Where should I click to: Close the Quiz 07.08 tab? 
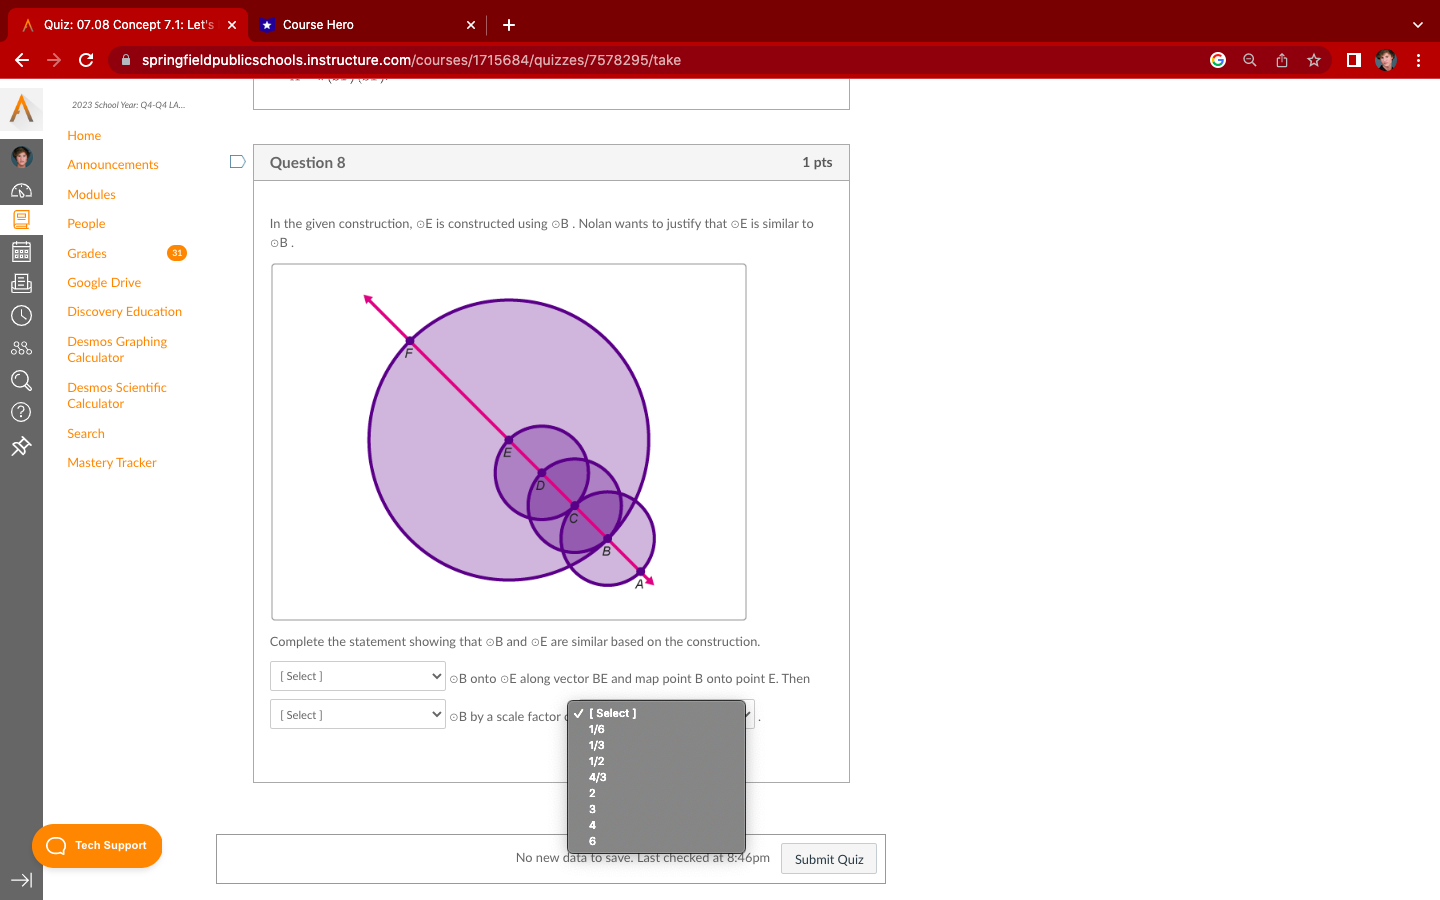click(232, 25)
